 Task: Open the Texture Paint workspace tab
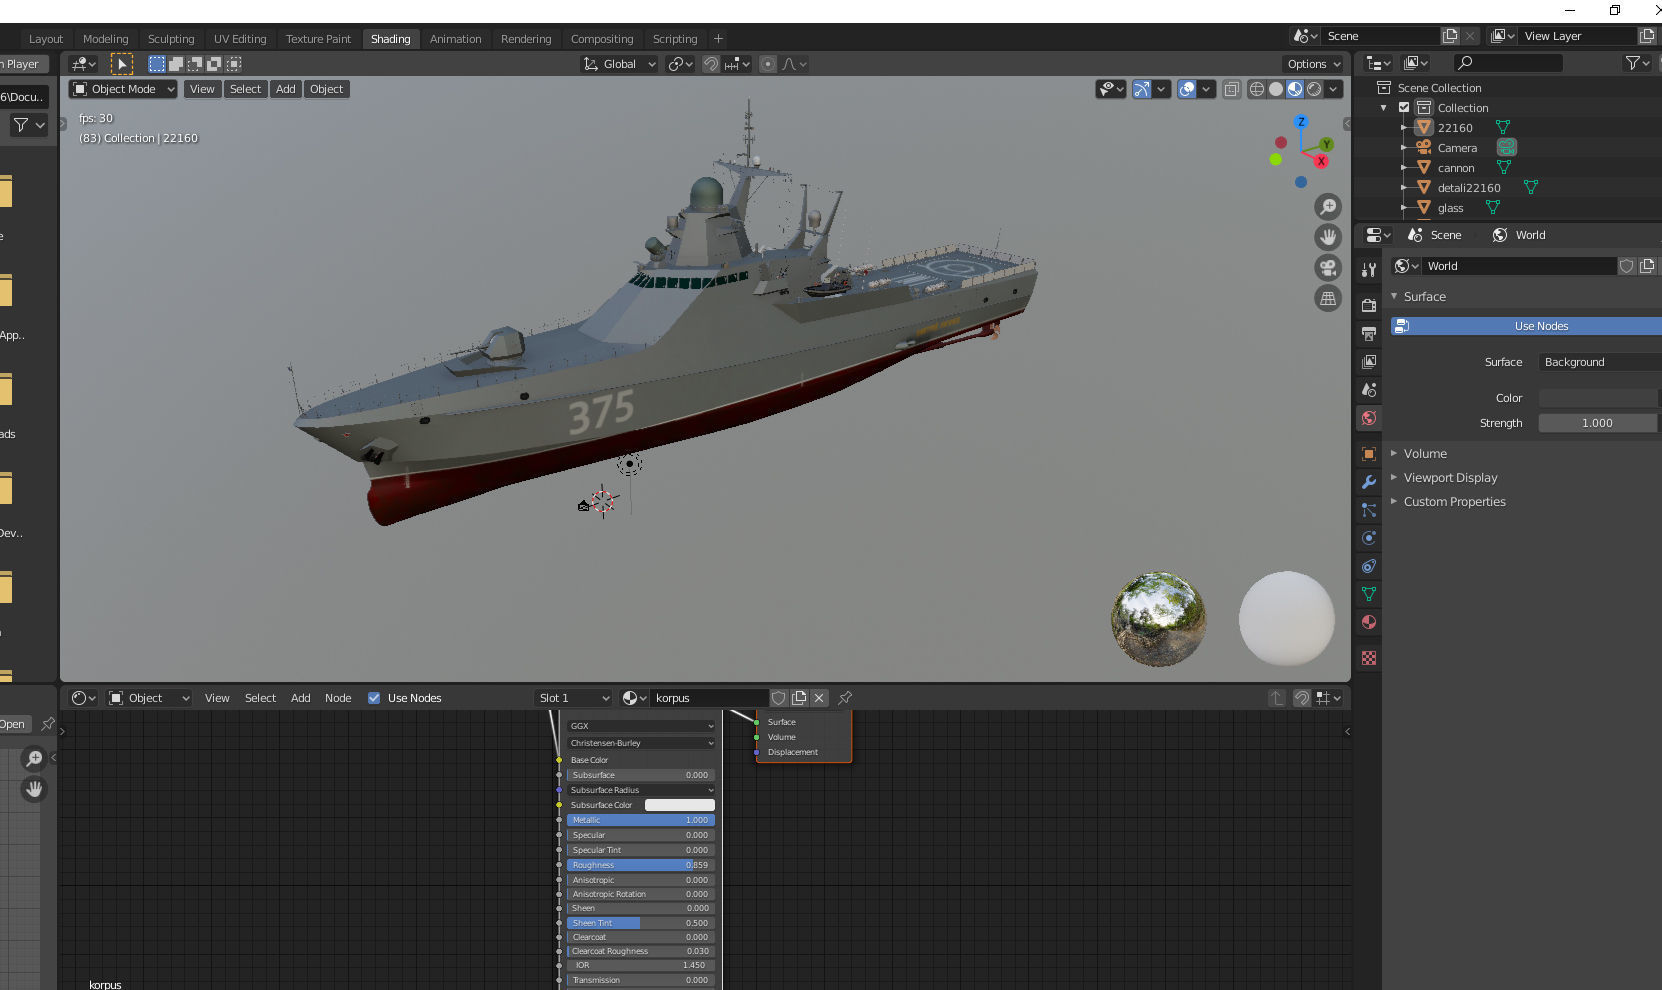(318, 39)
